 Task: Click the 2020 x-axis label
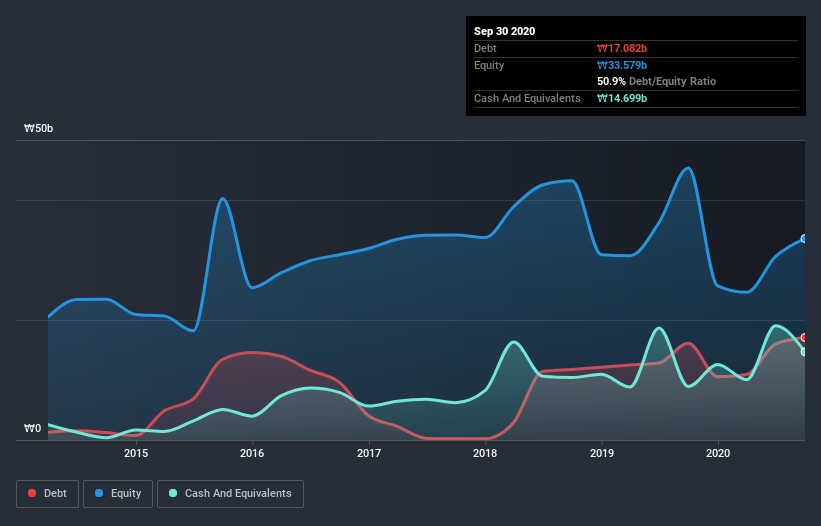coord(718,453)
